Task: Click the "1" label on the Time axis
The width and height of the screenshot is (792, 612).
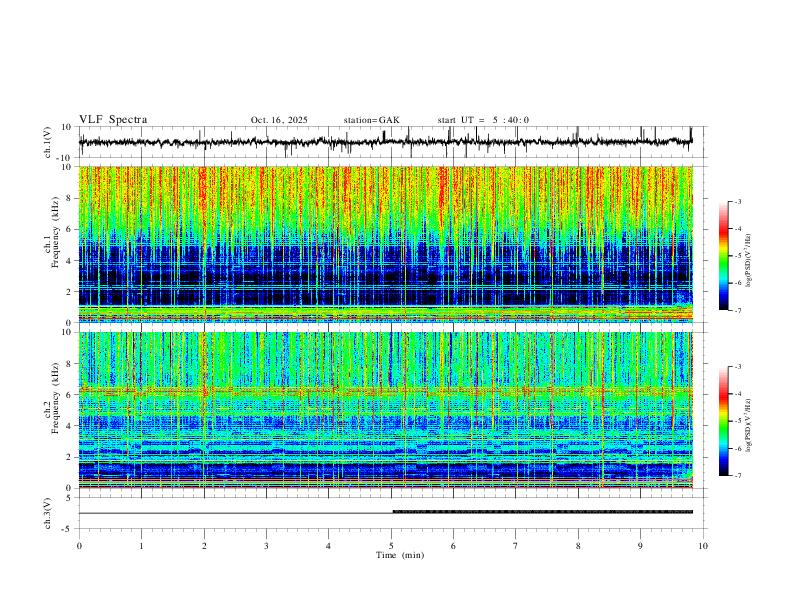Action: tap(141, 546)
